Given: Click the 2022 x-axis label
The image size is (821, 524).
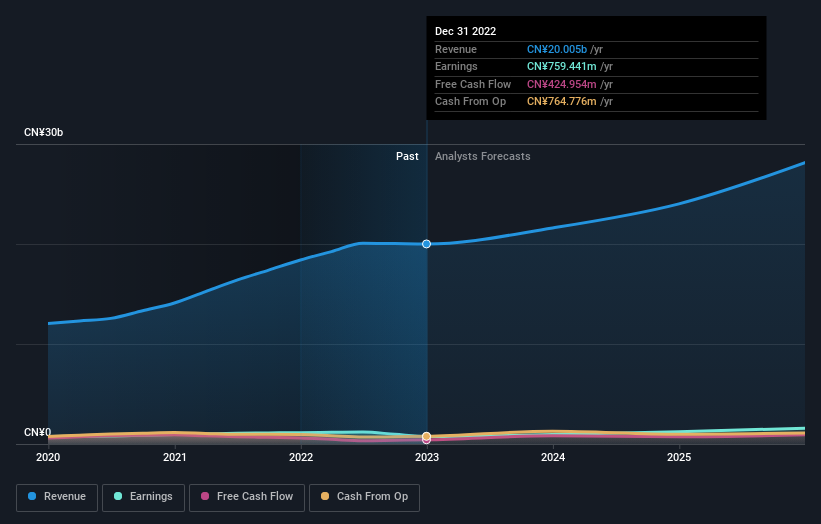Looking at the screenshot, I should (x=301, y=457).
